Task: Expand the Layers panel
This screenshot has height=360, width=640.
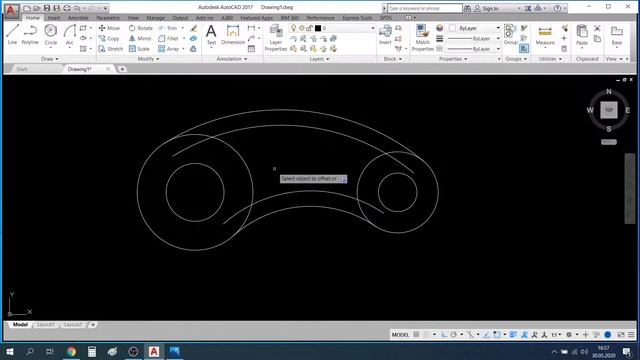Action: coord(319,59)
